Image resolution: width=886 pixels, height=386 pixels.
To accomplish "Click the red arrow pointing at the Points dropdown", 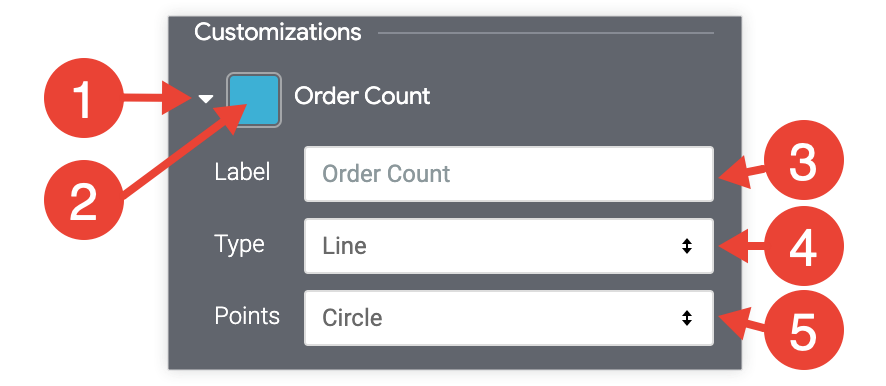I will click(742, 321).
